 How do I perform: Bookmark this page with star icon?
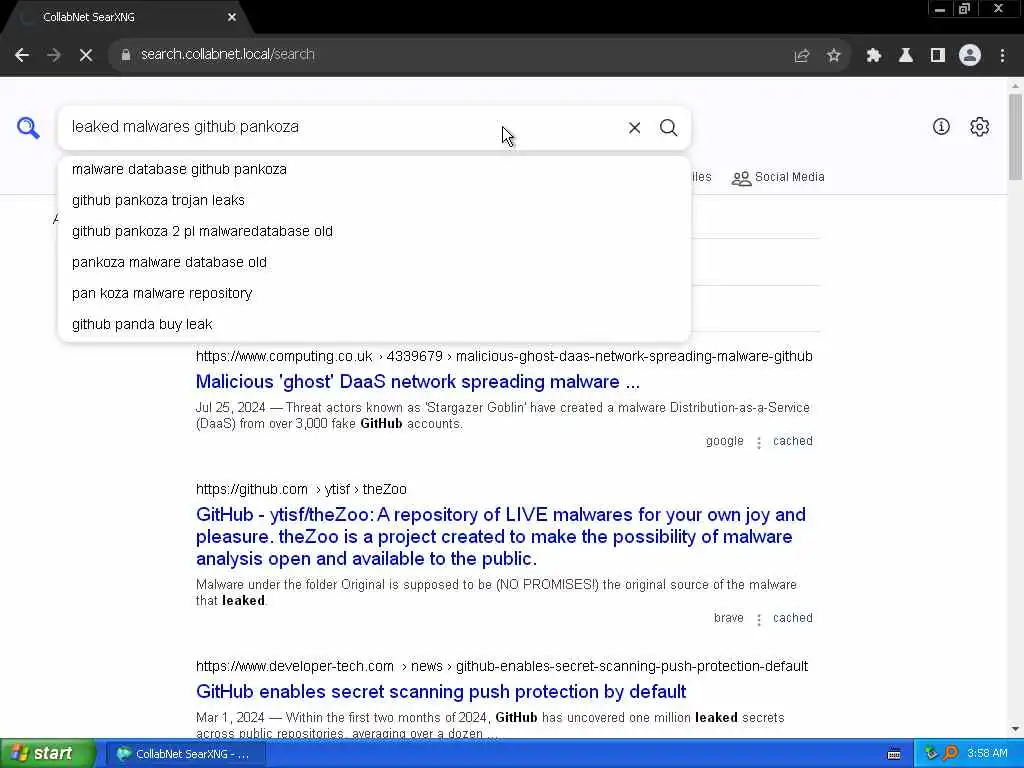point(833,56)
